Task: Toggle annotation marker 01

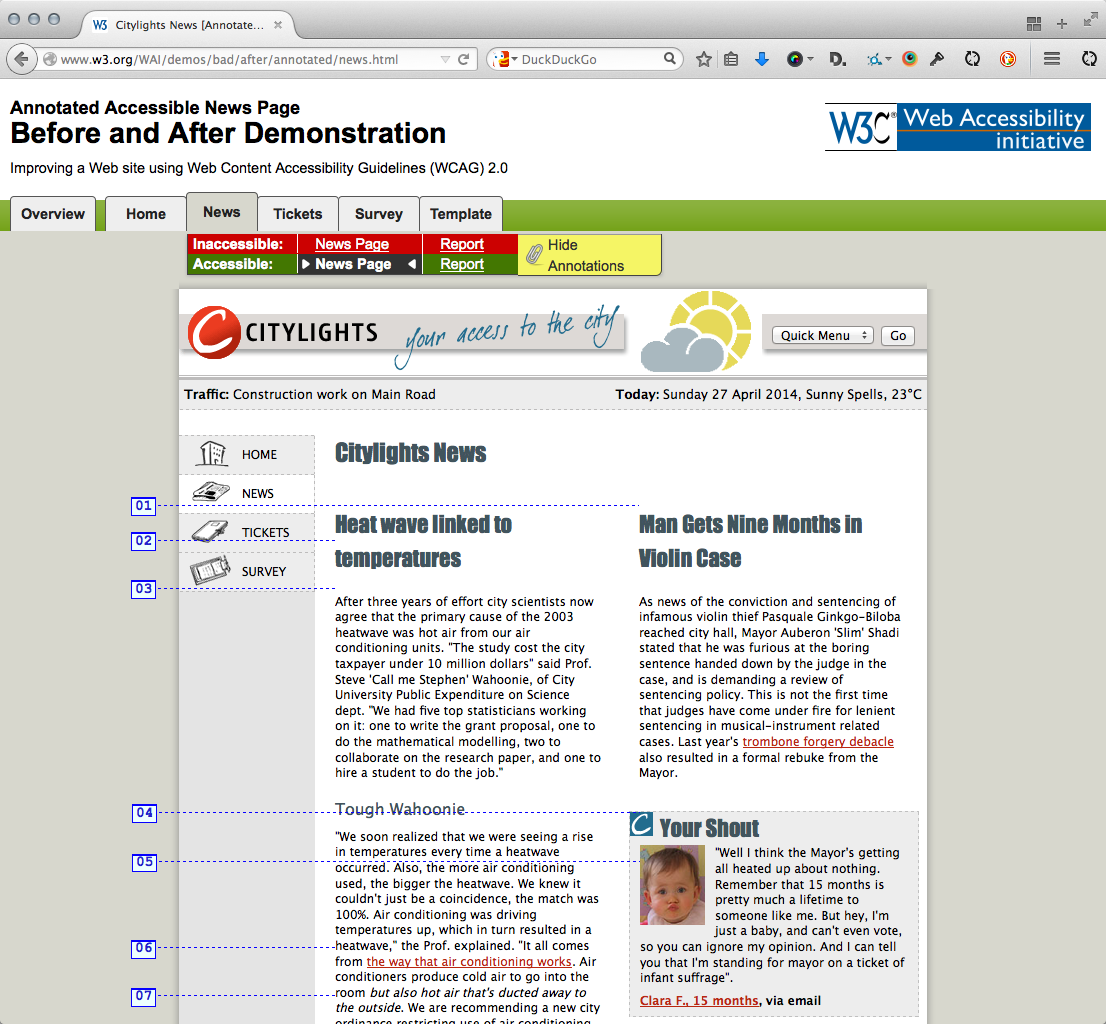Action: click(143, 506)
